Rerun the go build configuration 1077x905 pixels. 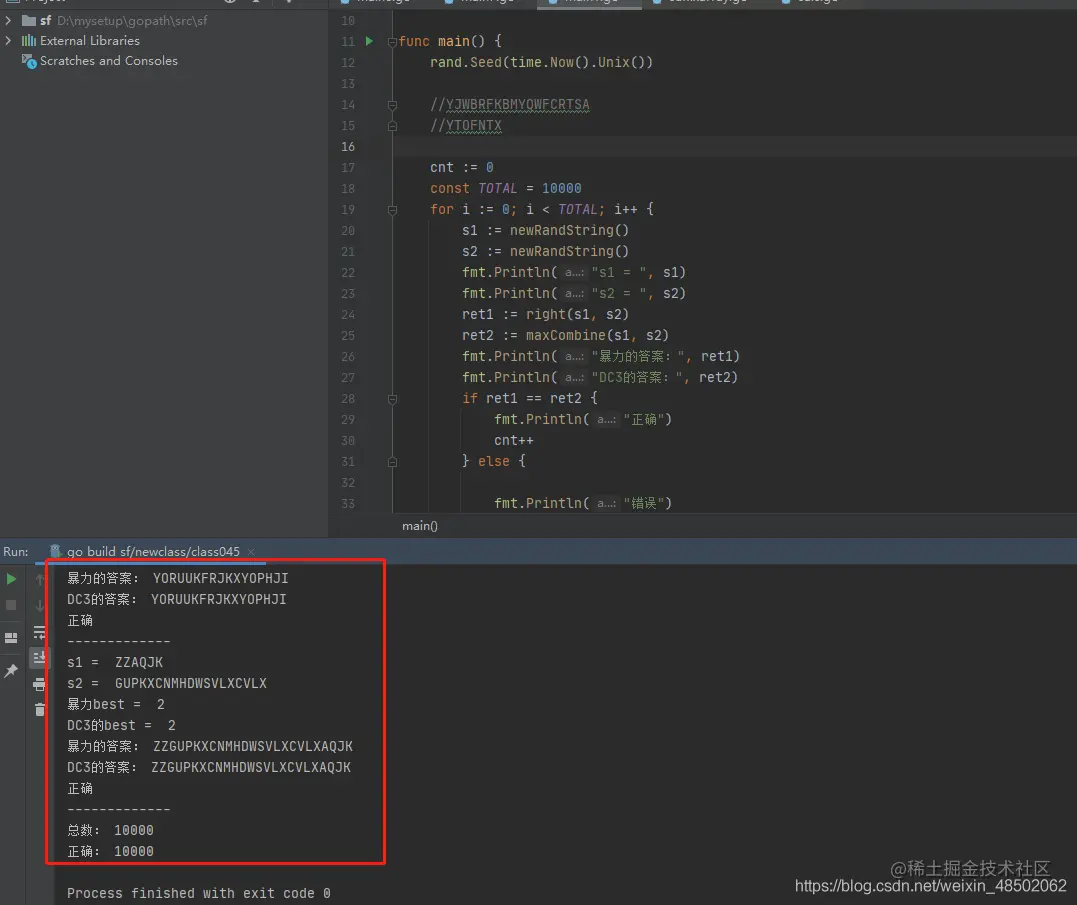(x=11, y=579)
